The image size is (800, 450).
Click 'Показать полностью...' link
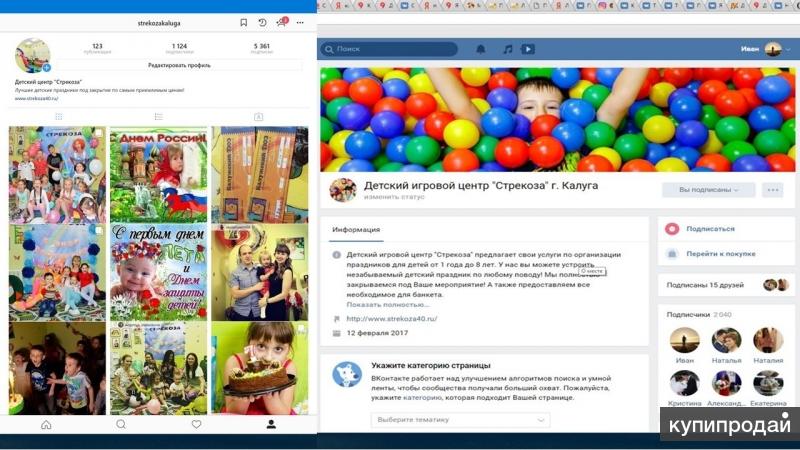[388, 305]
